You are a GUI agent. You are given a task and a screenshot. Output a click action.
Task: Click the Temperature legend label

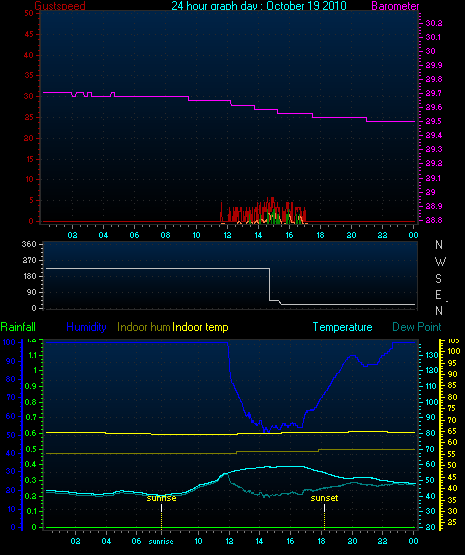tap(342, 327)
